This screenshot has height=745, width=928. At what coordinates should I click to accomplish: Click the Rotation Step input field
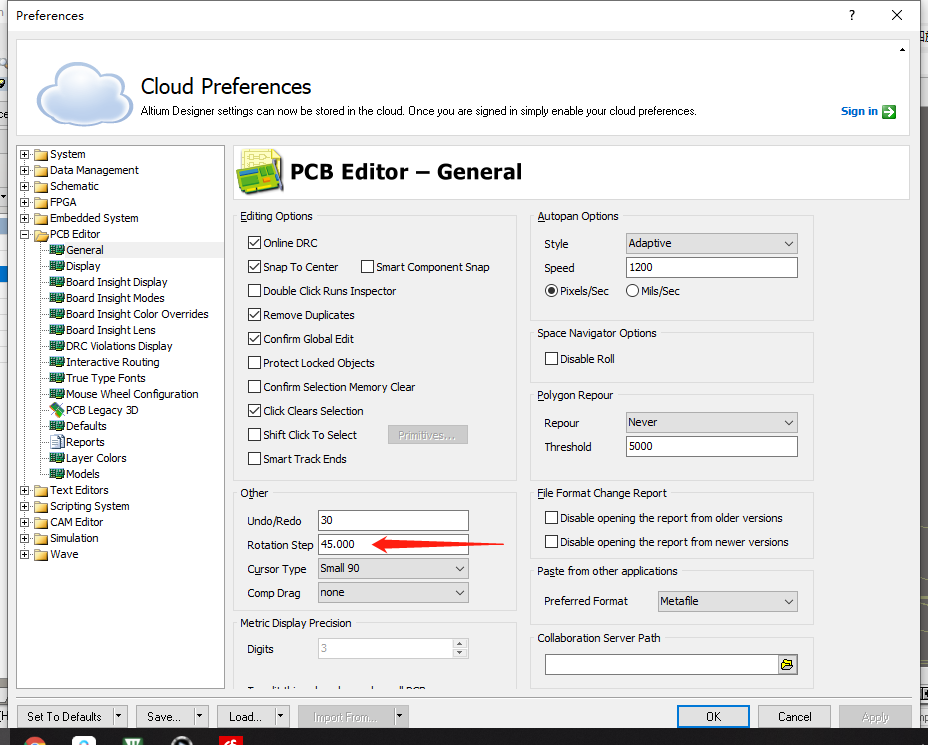point(393,544)
